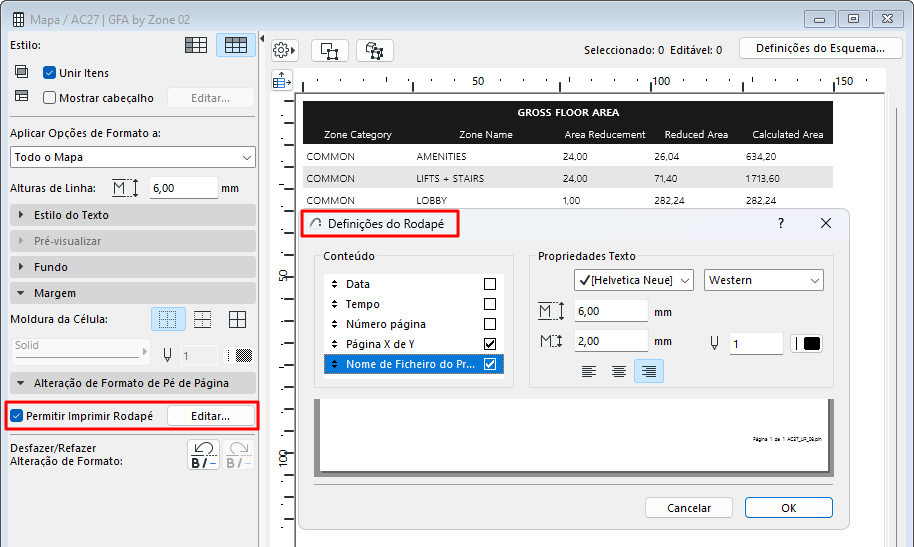
Task: Click the line spacing 2,00 field
Action: tap(611, 341)
